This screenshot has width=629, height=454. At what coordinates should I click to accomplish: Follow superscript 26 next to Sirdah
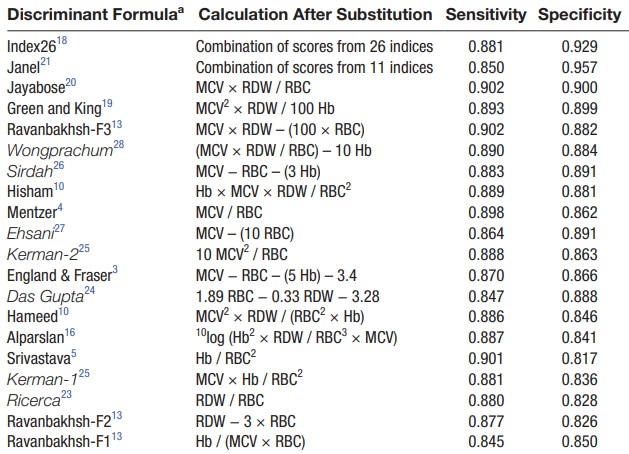59,165
